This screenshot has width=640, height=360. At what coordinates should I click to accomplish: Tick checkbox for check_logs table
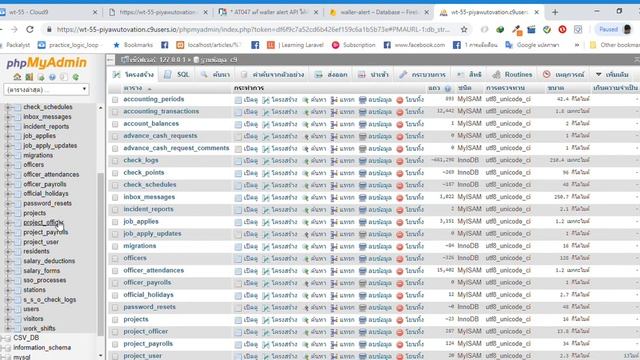(x=115, y=161)
